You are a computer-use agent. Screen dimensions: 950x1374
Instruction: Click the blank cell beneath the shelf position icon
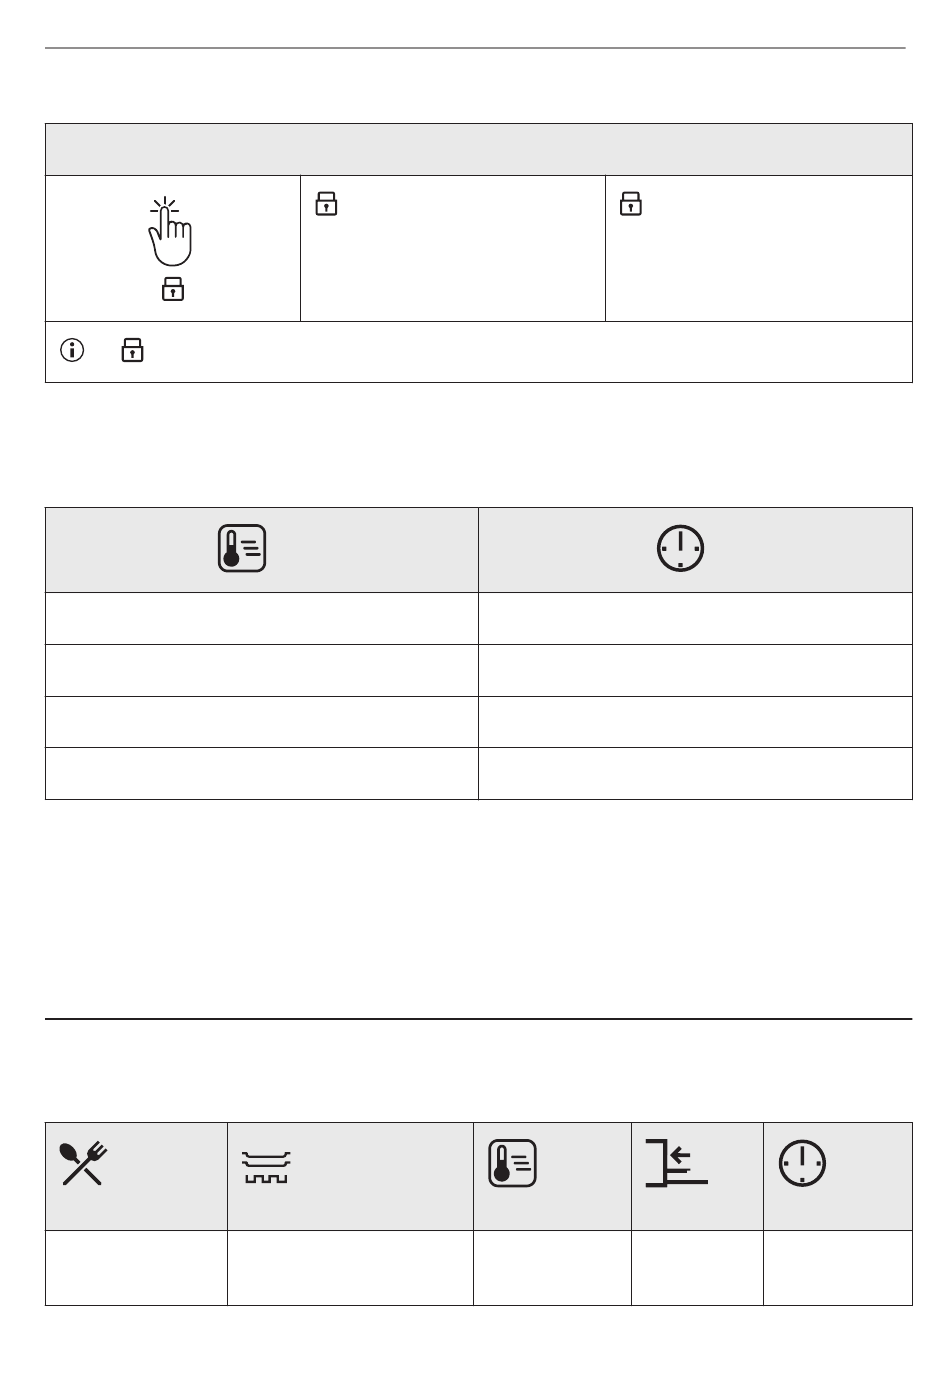[697, 1268]
